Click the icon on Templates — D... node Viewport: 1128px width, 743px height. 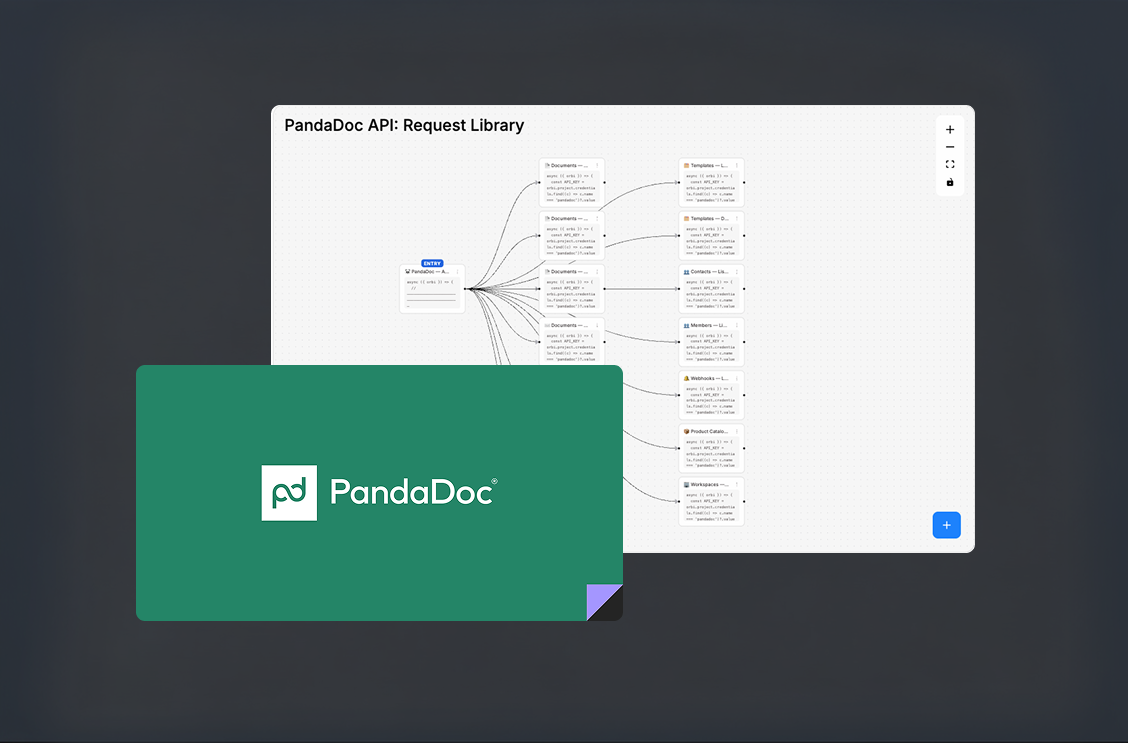point(686,219)
